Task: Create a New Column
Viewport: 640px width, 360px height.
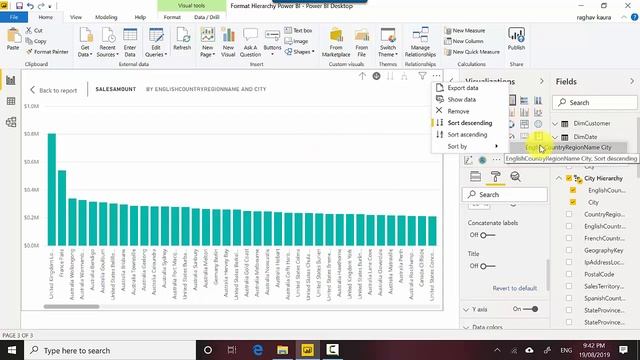Action: 464,41
